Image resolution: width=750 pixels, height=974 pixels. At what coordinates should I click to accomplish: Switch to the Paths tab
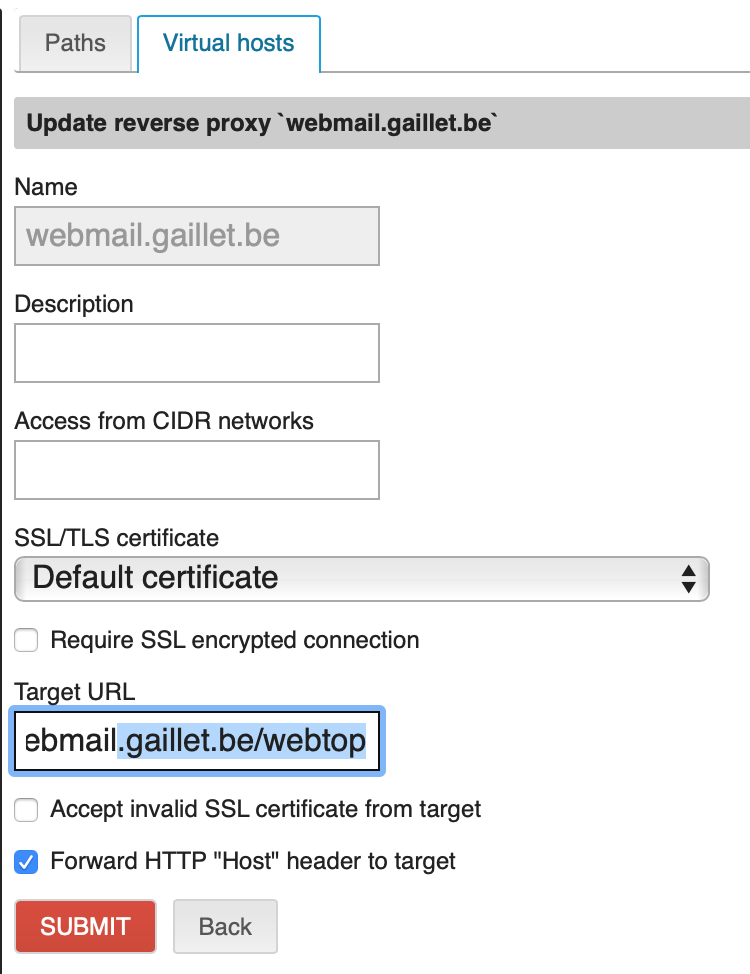75,44
